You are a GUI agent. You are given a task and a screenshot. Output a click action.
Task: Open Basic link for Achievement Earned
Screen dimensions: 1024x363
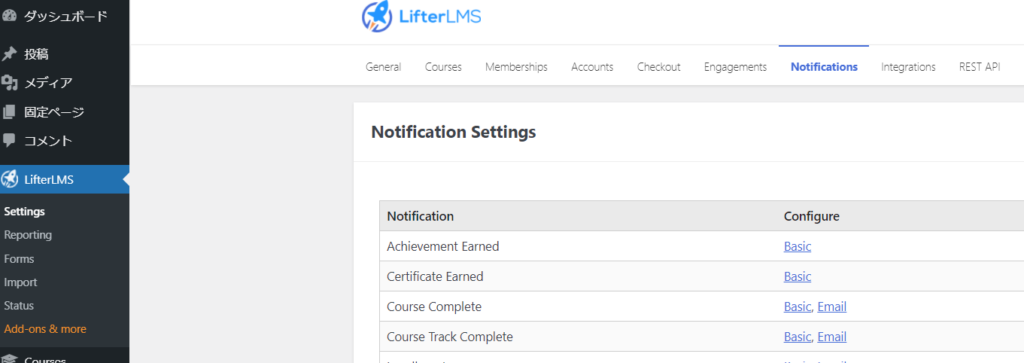[797, 247]
